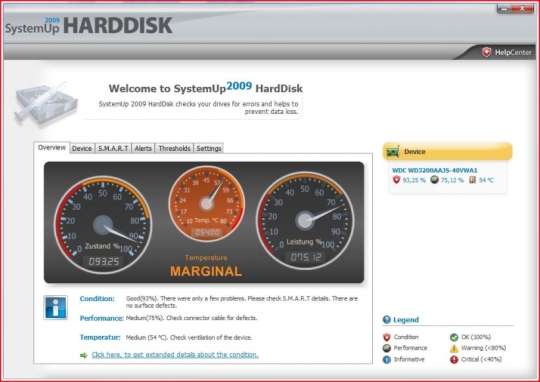This screenshot has width=540, height=382.
Task: Click the 93,25 % condition value
Action: (414, 180)
